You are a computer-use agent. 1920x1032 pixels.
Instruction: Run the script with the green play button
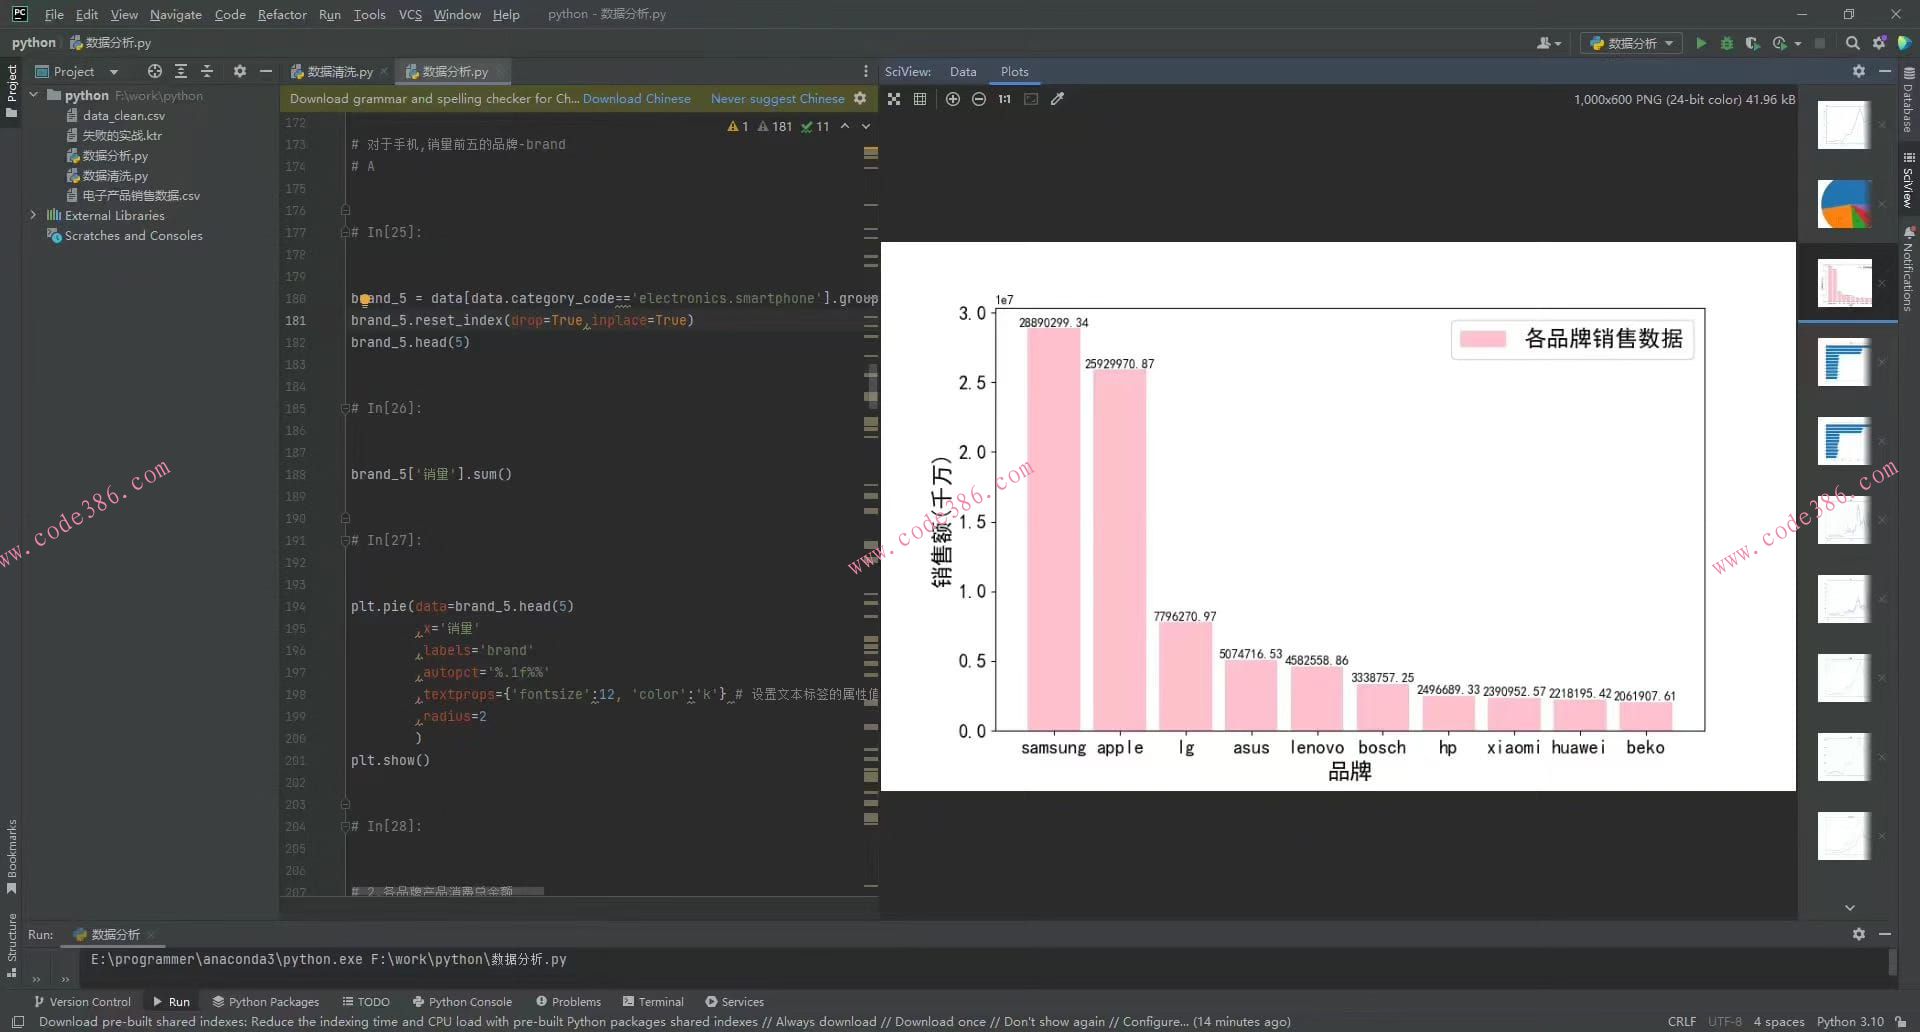pyautogui.click(x=1700, y=43)
